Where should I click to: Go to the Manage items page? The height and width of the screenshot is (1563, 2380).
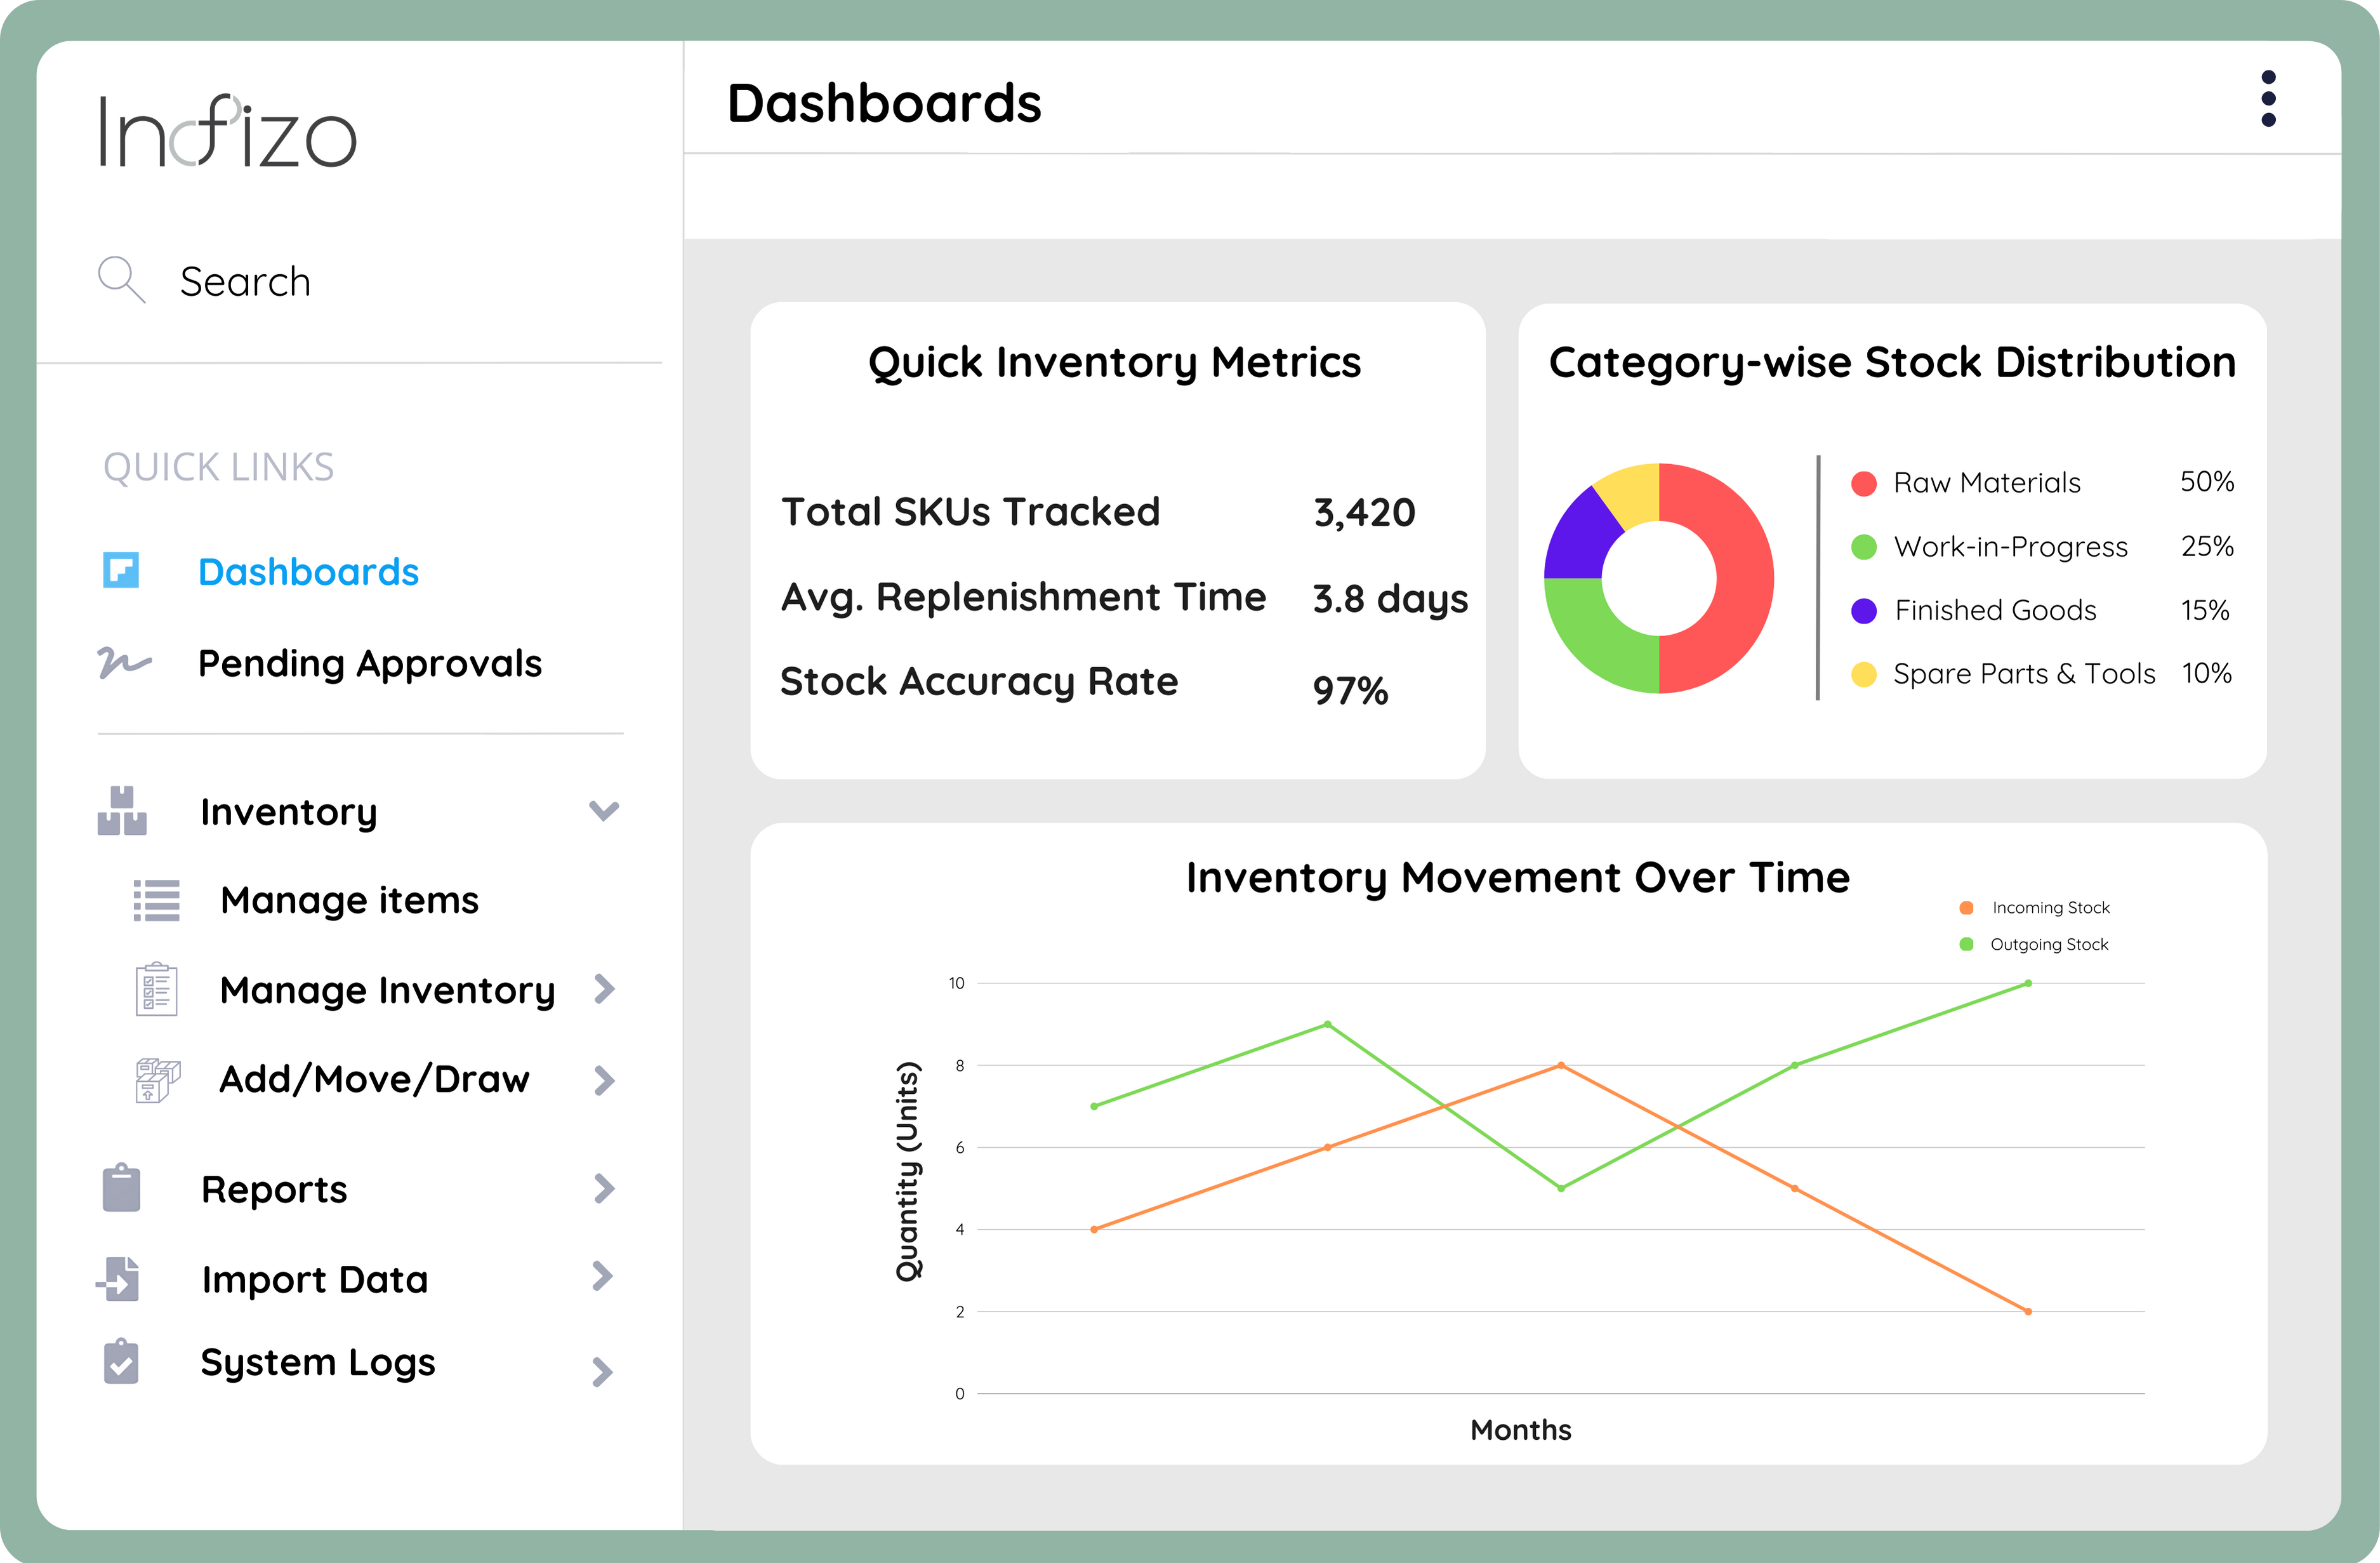coord(349,900)
